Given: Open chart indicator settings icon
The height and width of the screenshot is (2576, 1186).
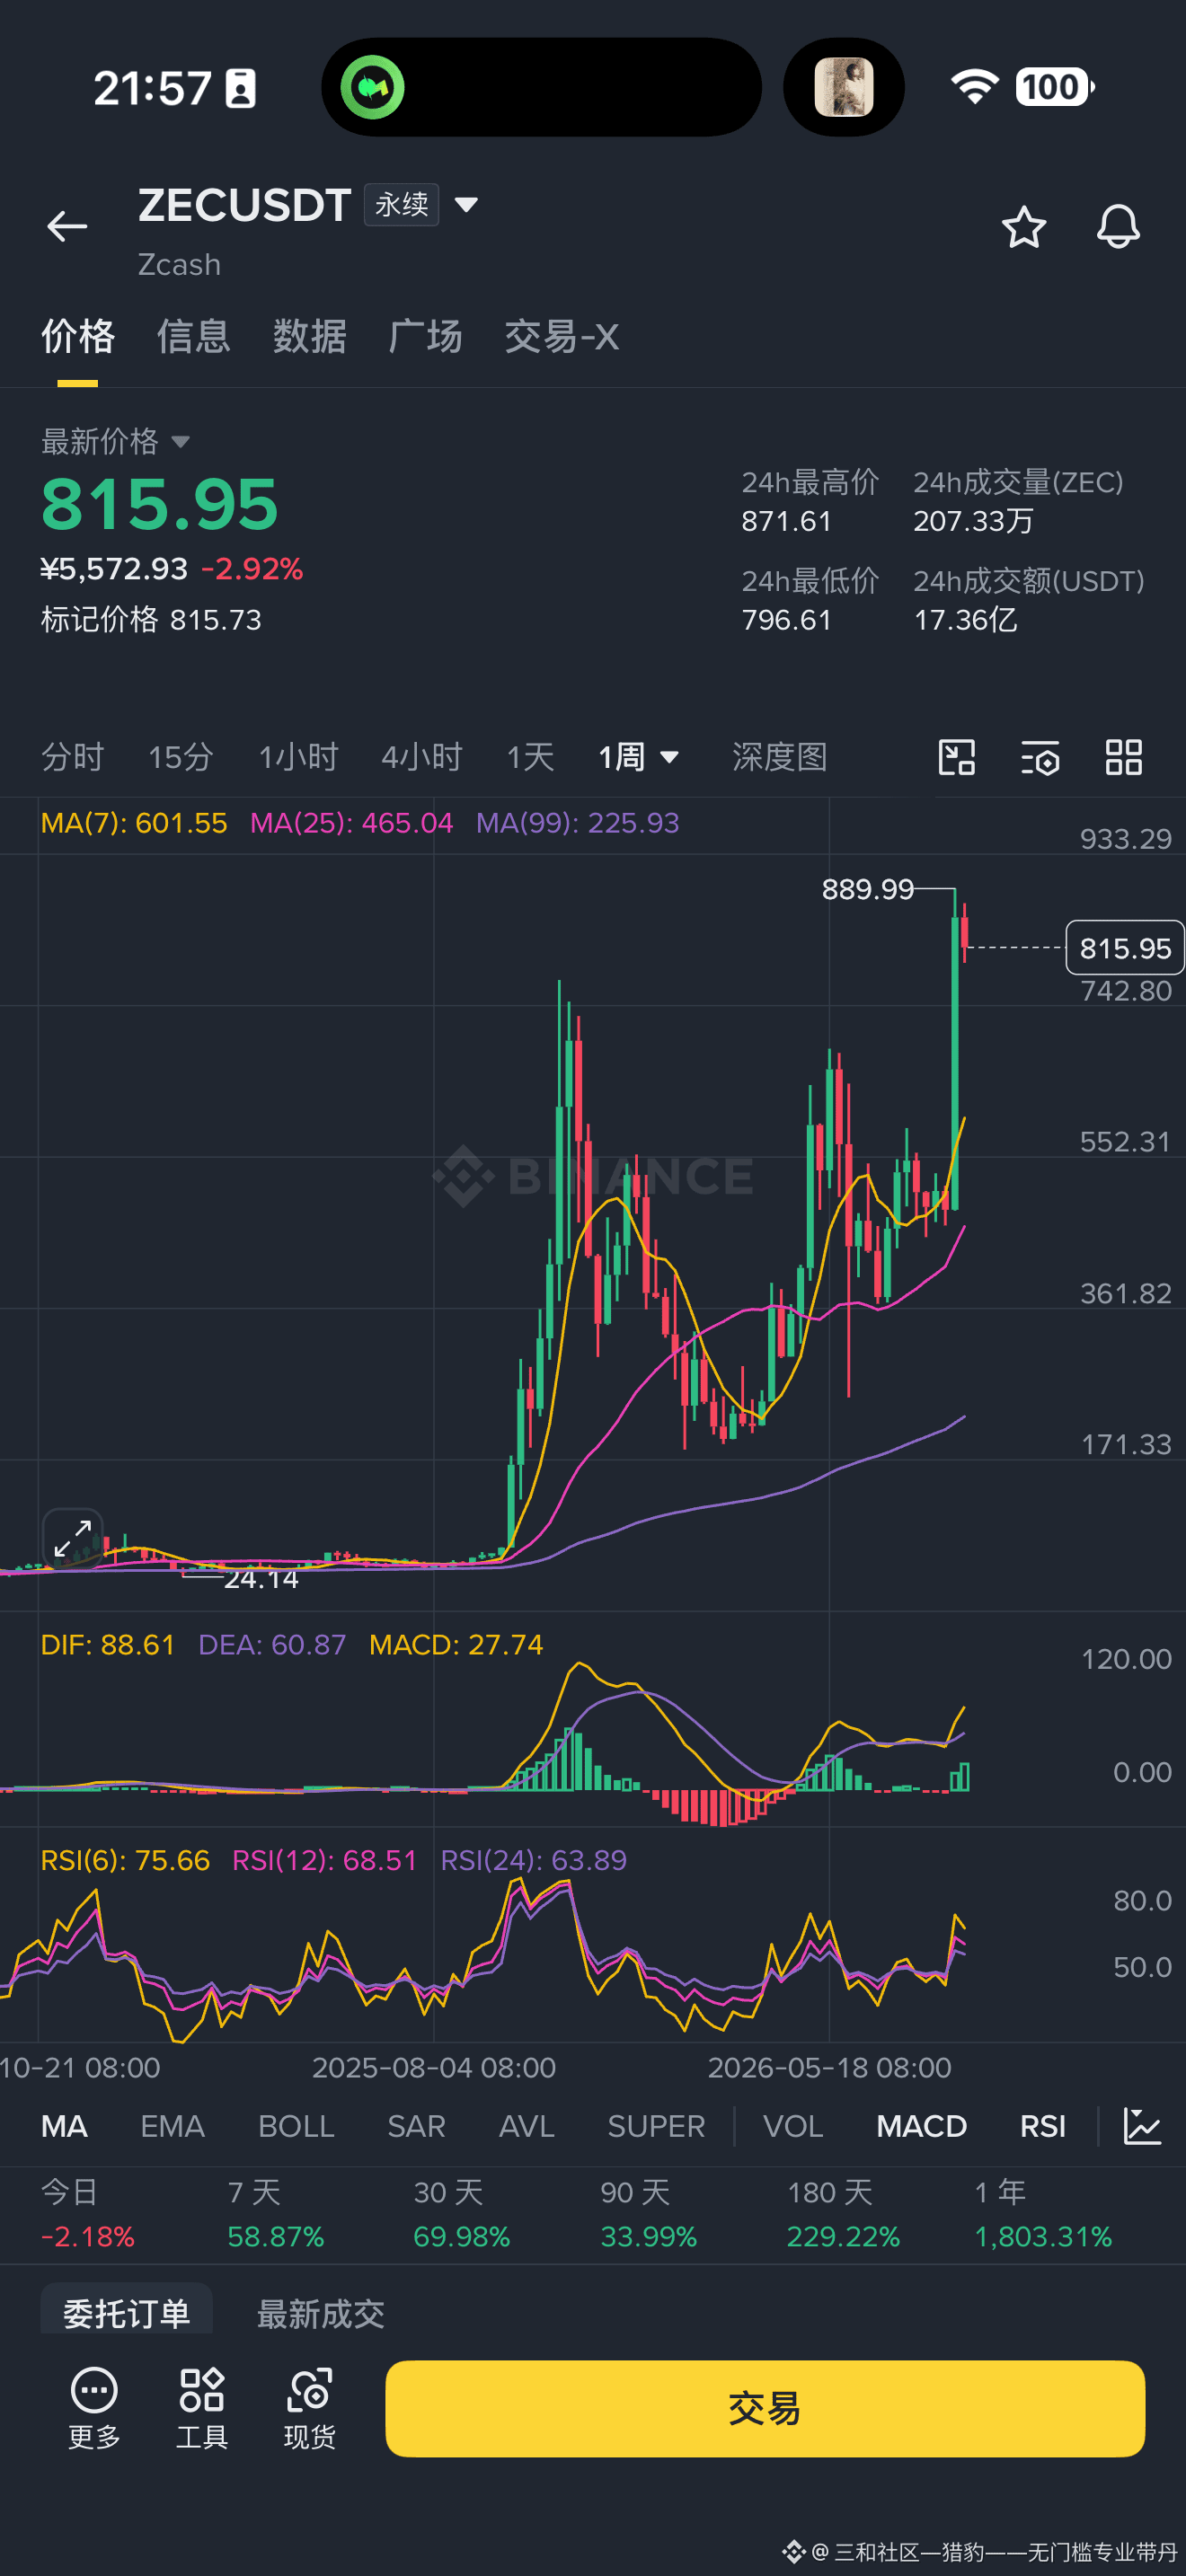Looking at the screenshot, I should [1040, 757].
